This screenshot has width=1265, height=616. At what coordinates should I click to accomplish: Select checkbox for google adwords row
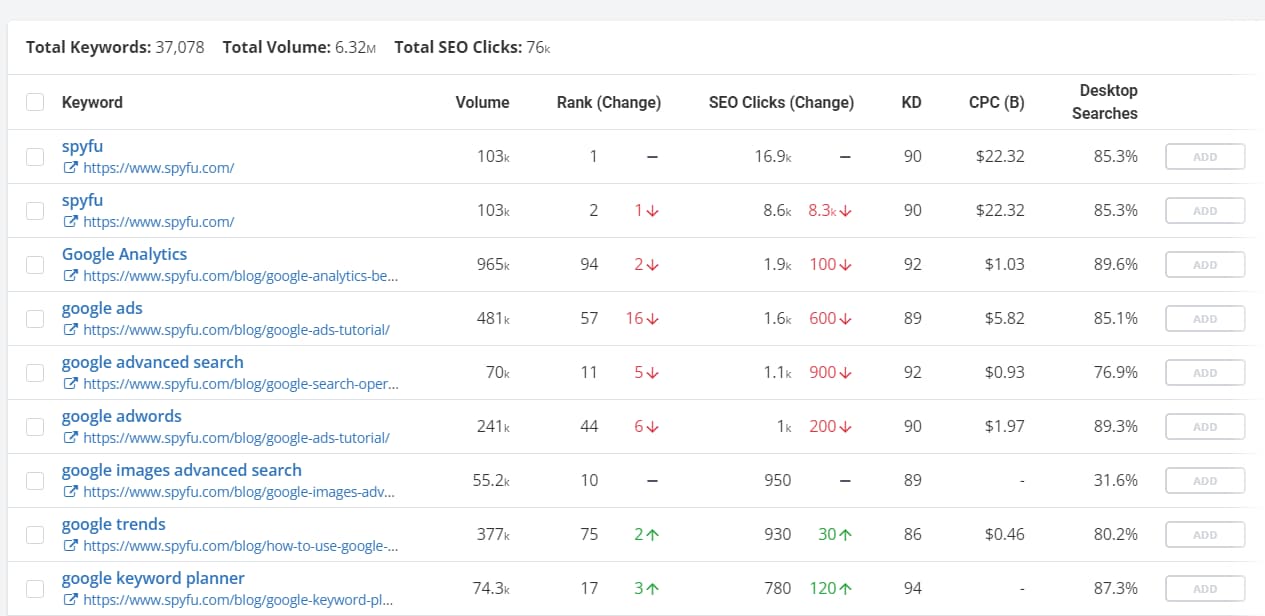coord(35,427)
